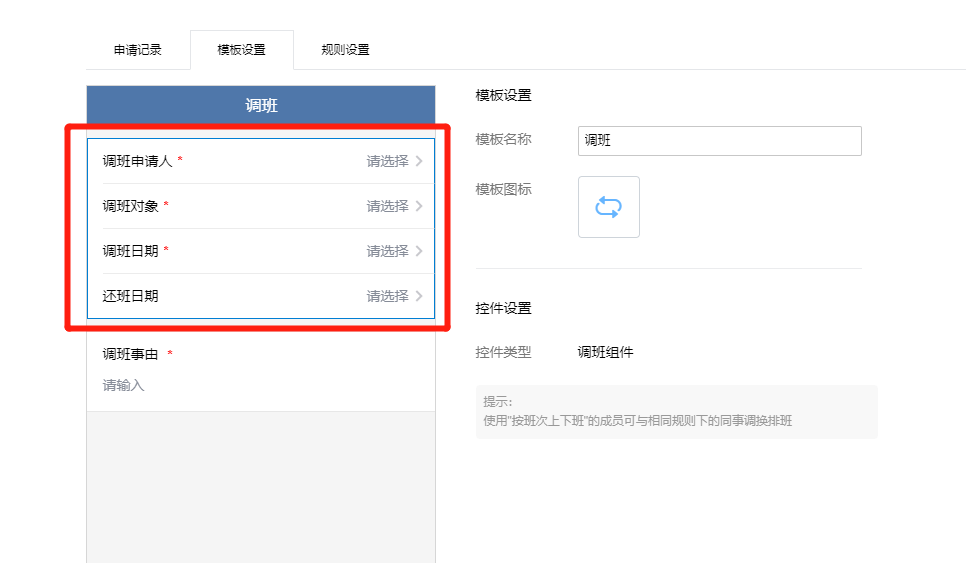
Task: Select the 调班日期 label text
Action: coord(131,251)
